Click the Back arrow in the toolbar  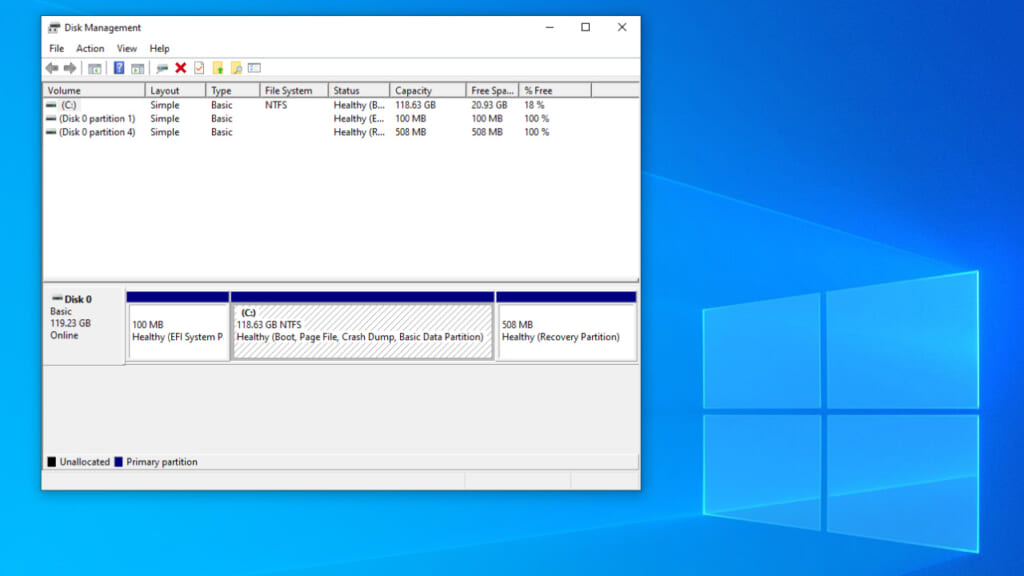click(x=52, y=68)
